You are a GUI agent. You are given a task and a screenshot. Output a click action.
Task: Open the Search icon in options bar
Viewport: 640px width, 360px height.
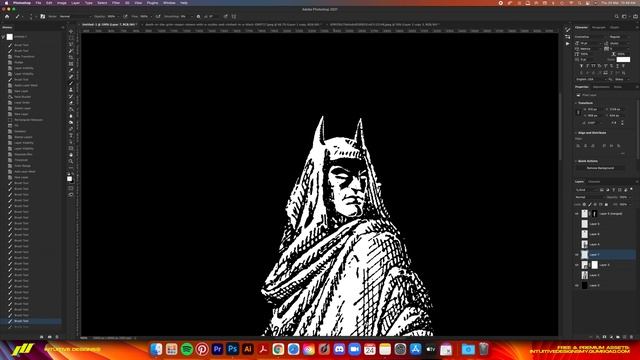tap(616, 16)
